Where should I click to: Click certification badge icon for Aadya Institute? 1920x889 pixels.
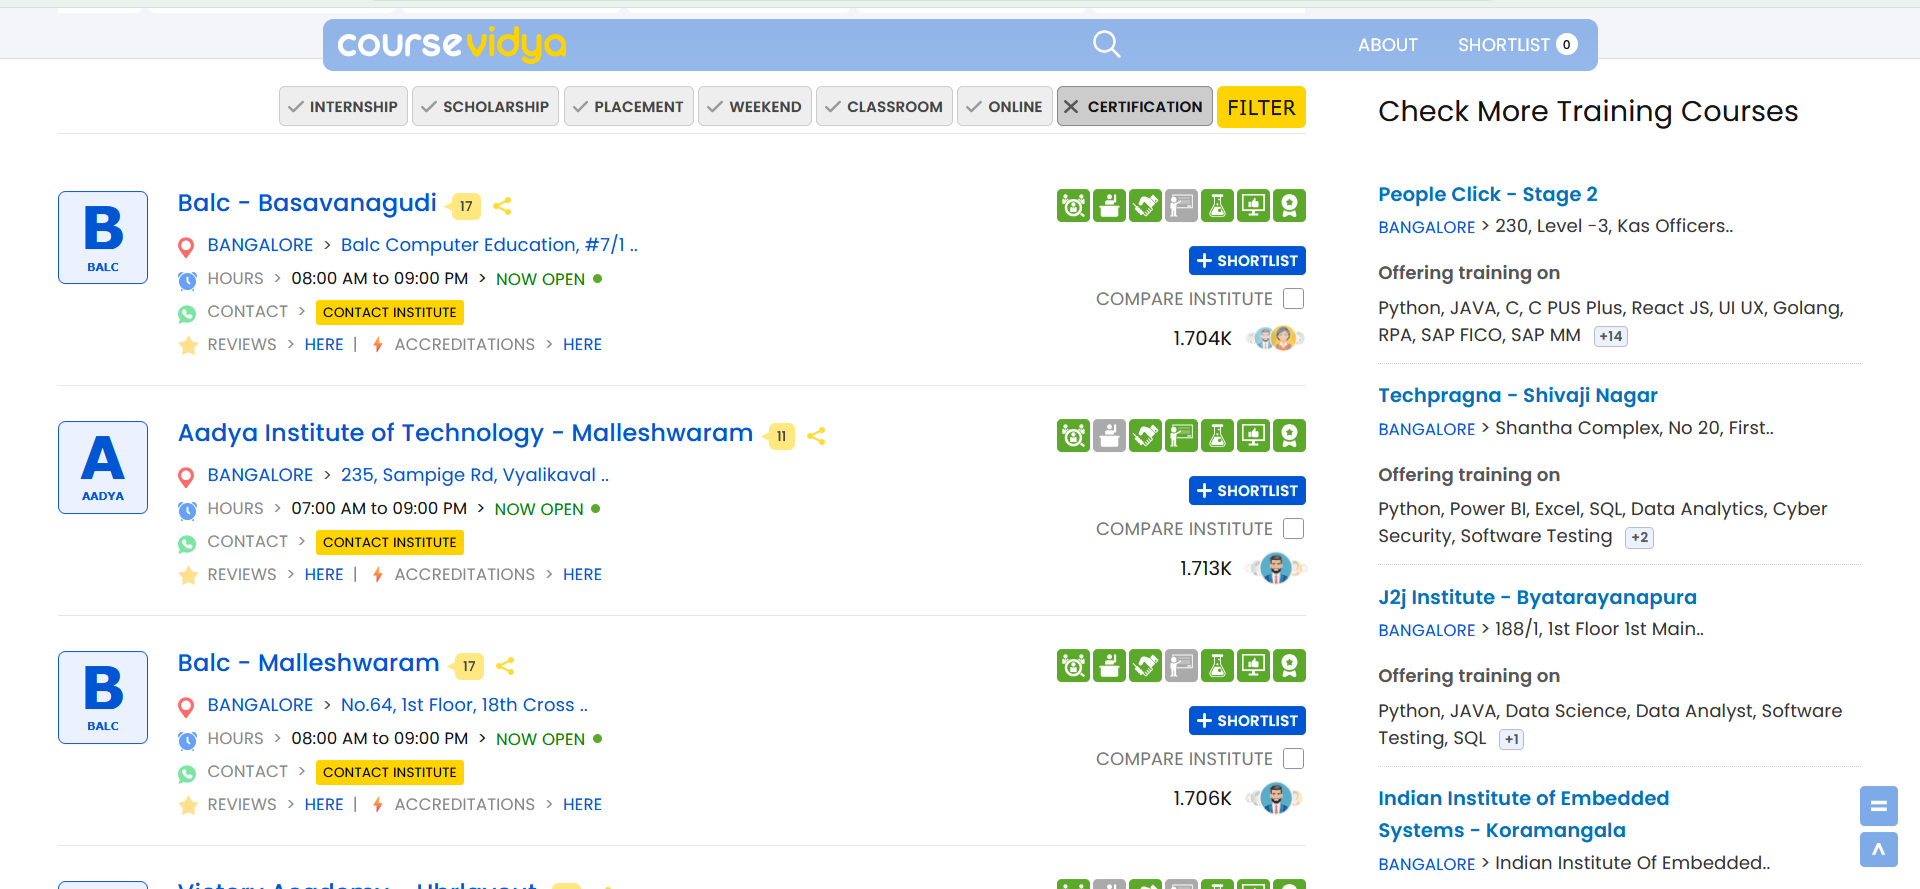click(x=1289, y=436)
